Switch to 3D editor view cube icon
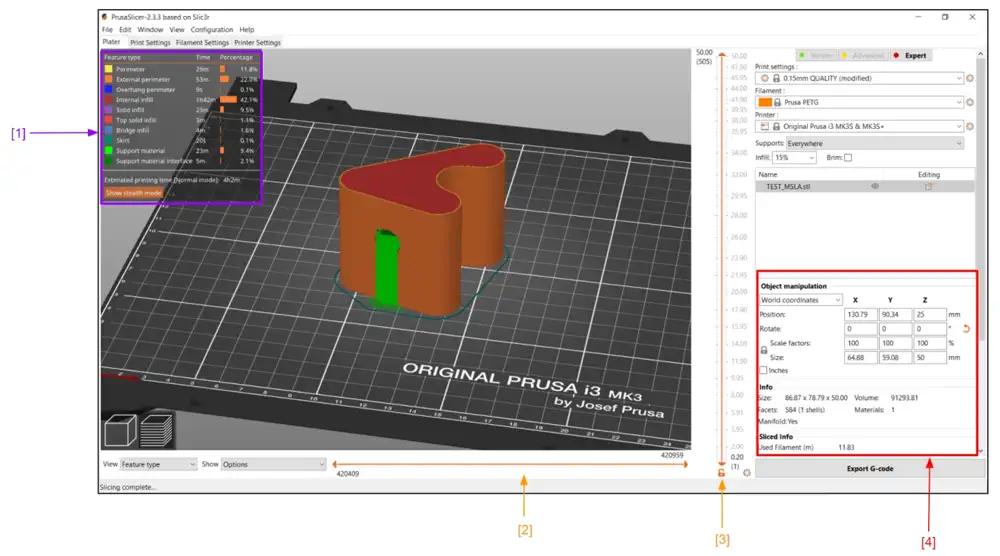This screenshot has height=556, width=1000. pos(120,430)
